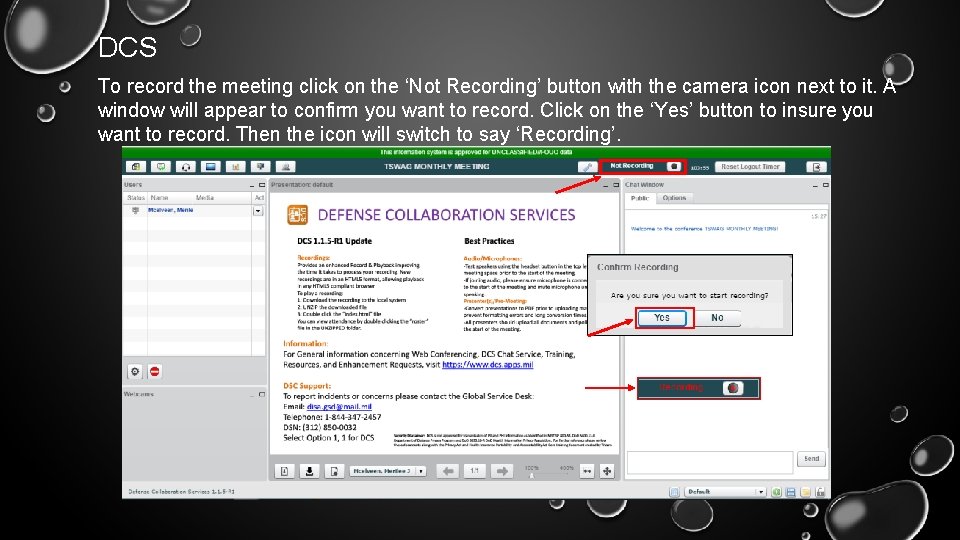Viewport: 960px width, 540px height.
Task: Click the logout icon at the top right
Action: (x=816, y=167)
